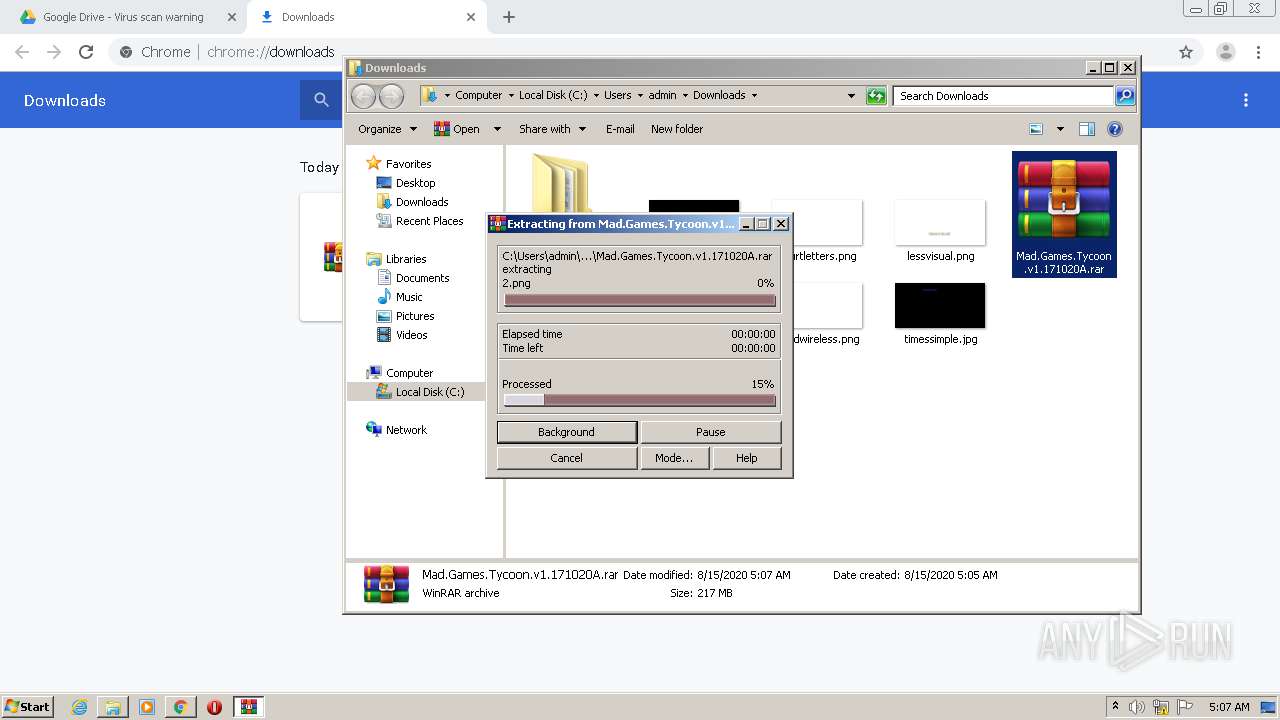Screen dimensions: 1280x720
Task: Open the Windows Start menu
Action: point(28,706)
